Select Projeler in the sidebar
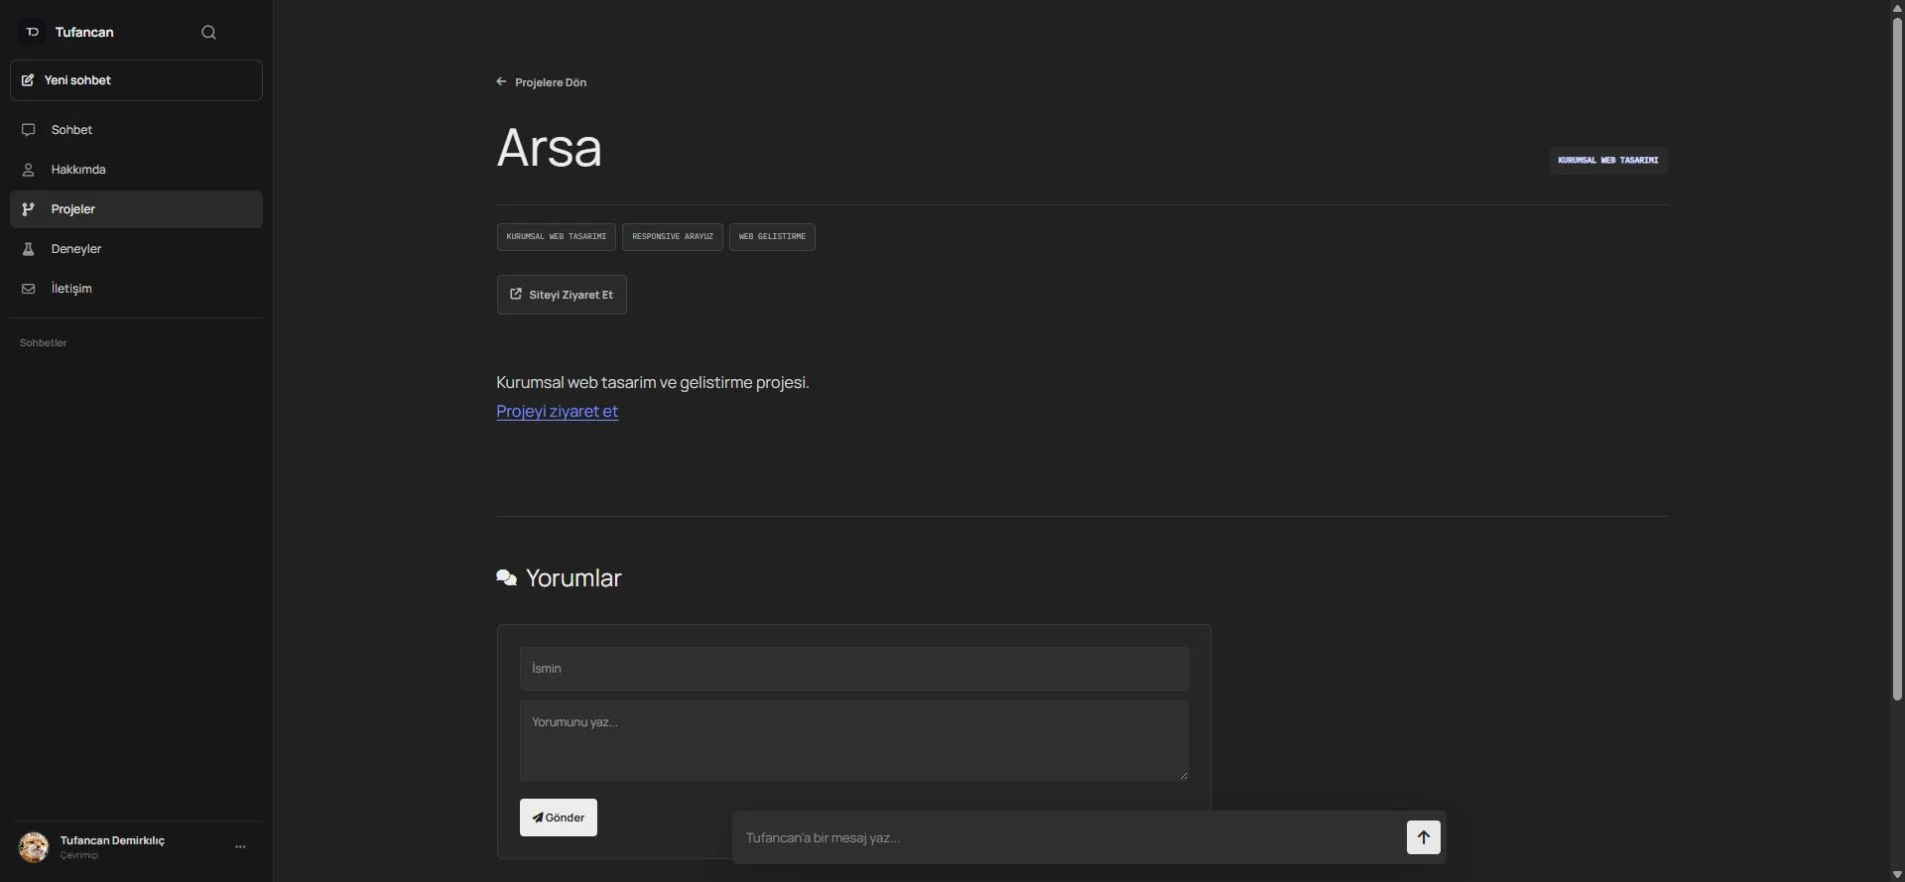Viewport: 1905px width, 882px height. [x=136, y=209]
